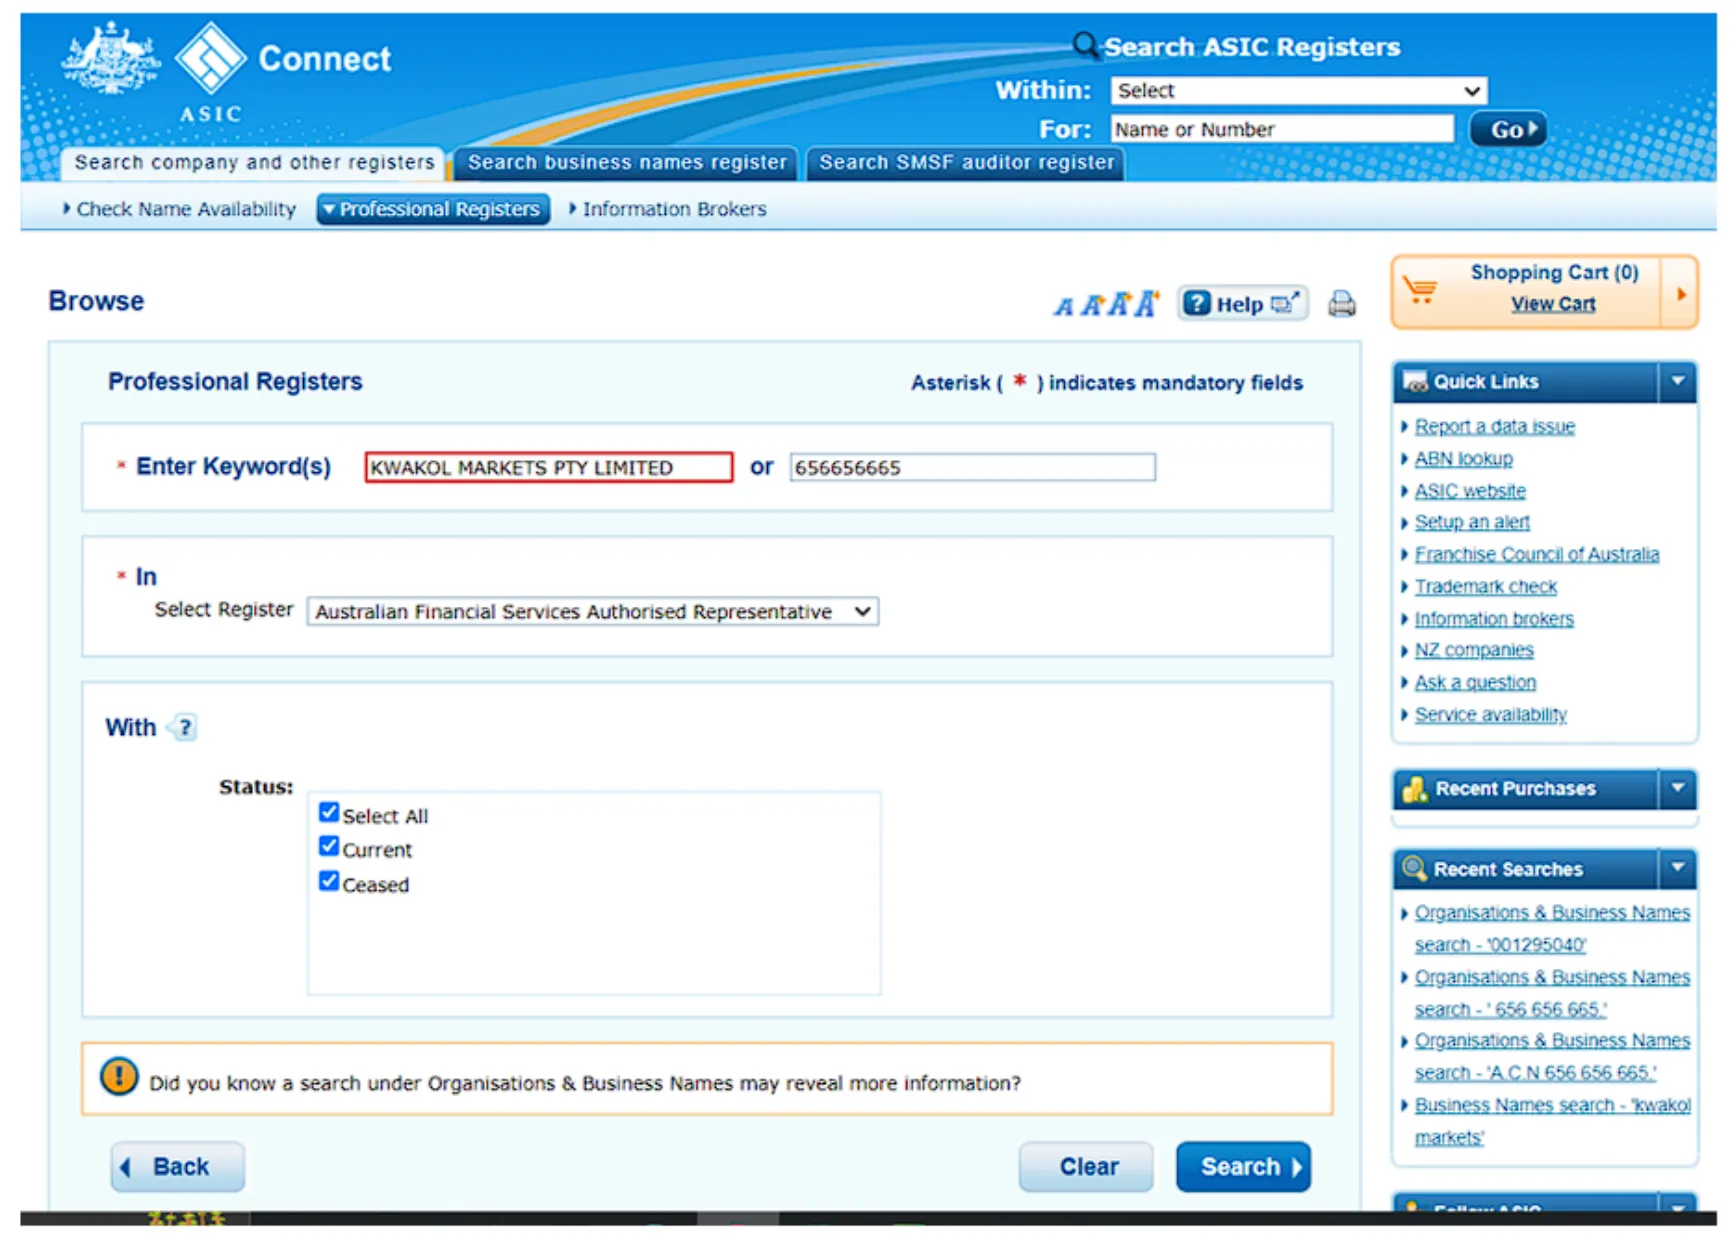Expand the Professional Registers submenu
Viewport: 1730px width, 1248px height.
(x=434, y=209)
